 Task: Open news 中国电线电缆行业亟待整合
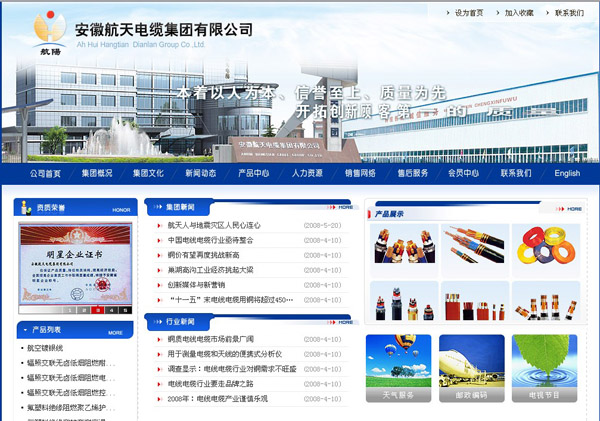(x=210, y=240)
